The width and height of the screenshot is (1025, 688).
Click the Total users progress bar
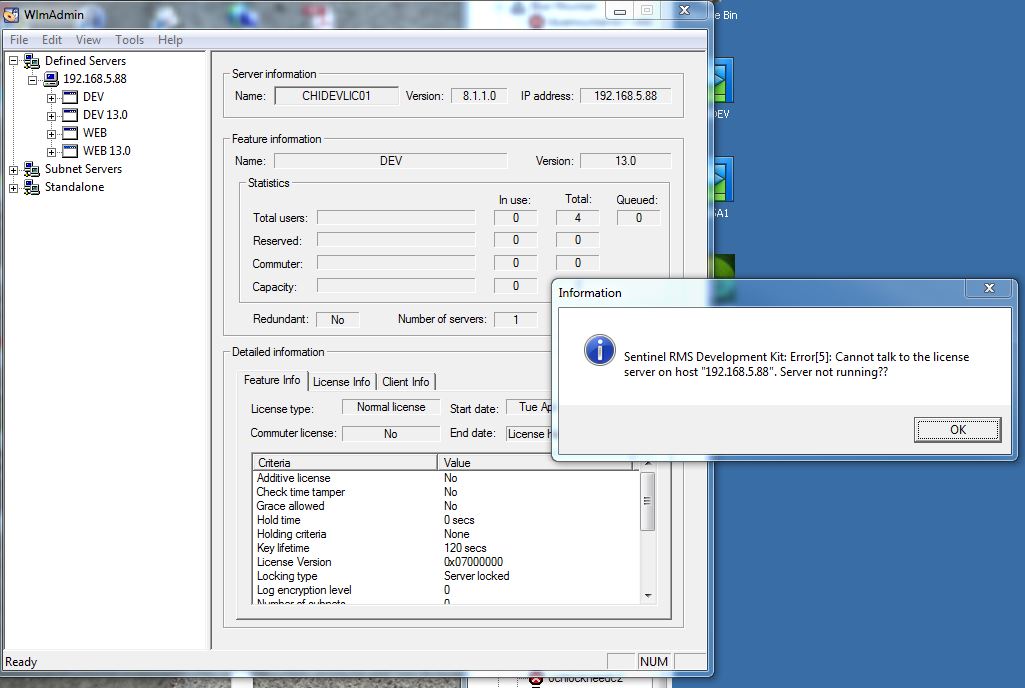(396, 218)
